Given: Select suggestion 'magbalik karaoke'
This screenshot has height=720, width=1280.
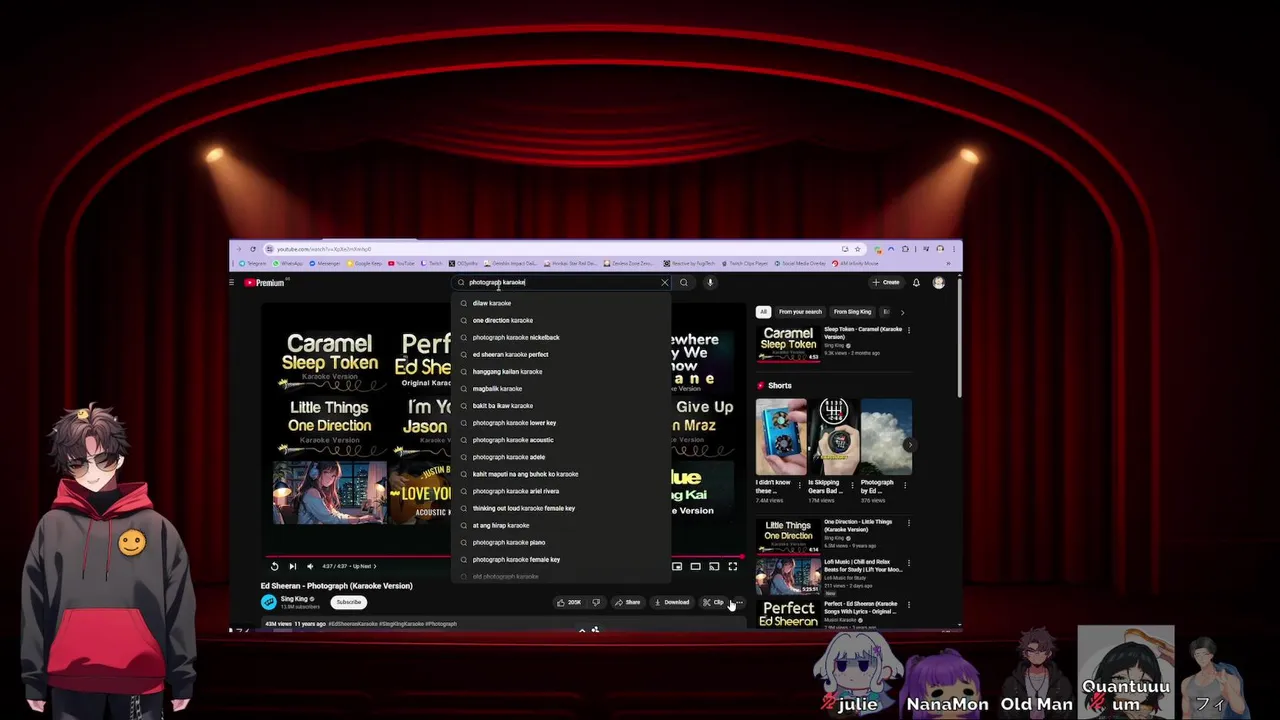Looking at the screenshot, I should click(x=560, y=388).
